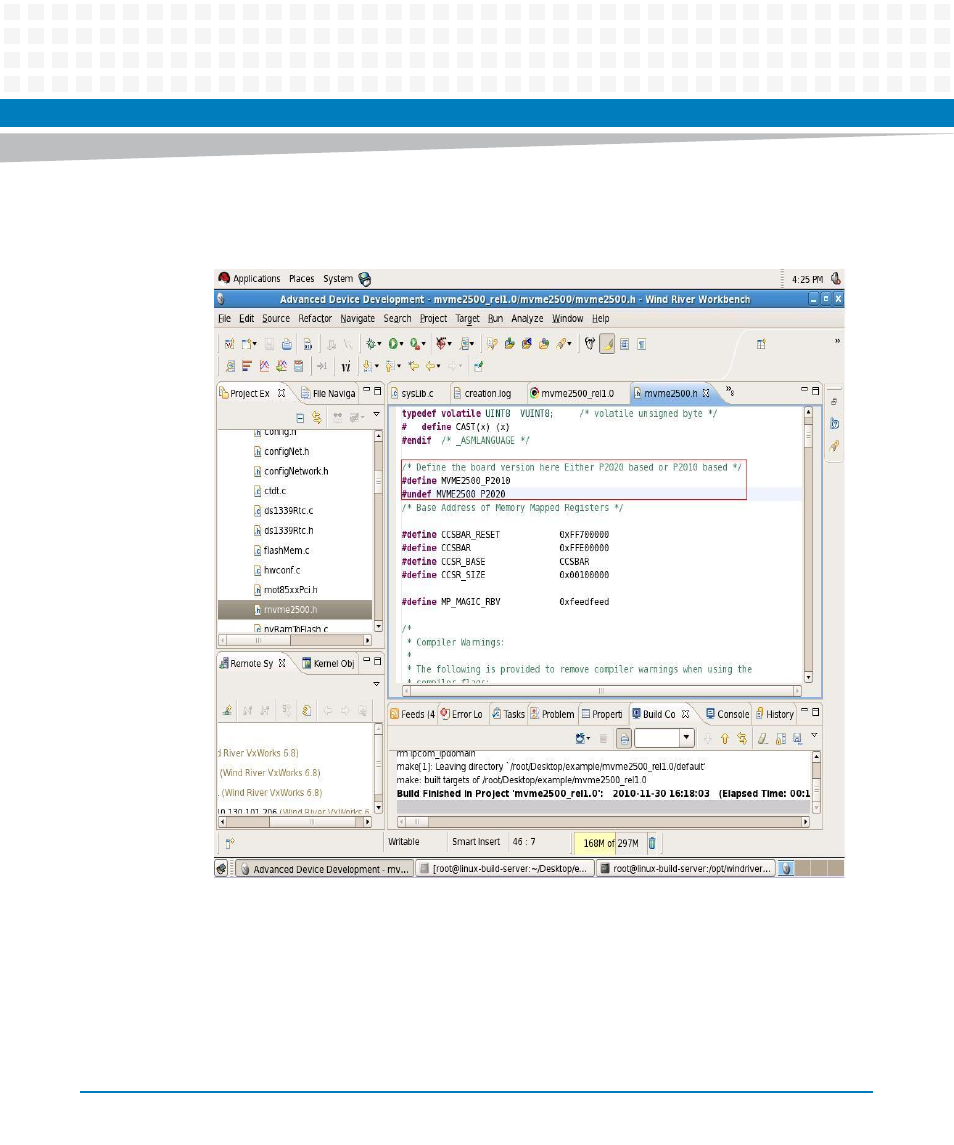The height and width of the screenshot is (1145, 954).
Task: Open Run icon dropdown arrow
Action: [x=402, y=345]
